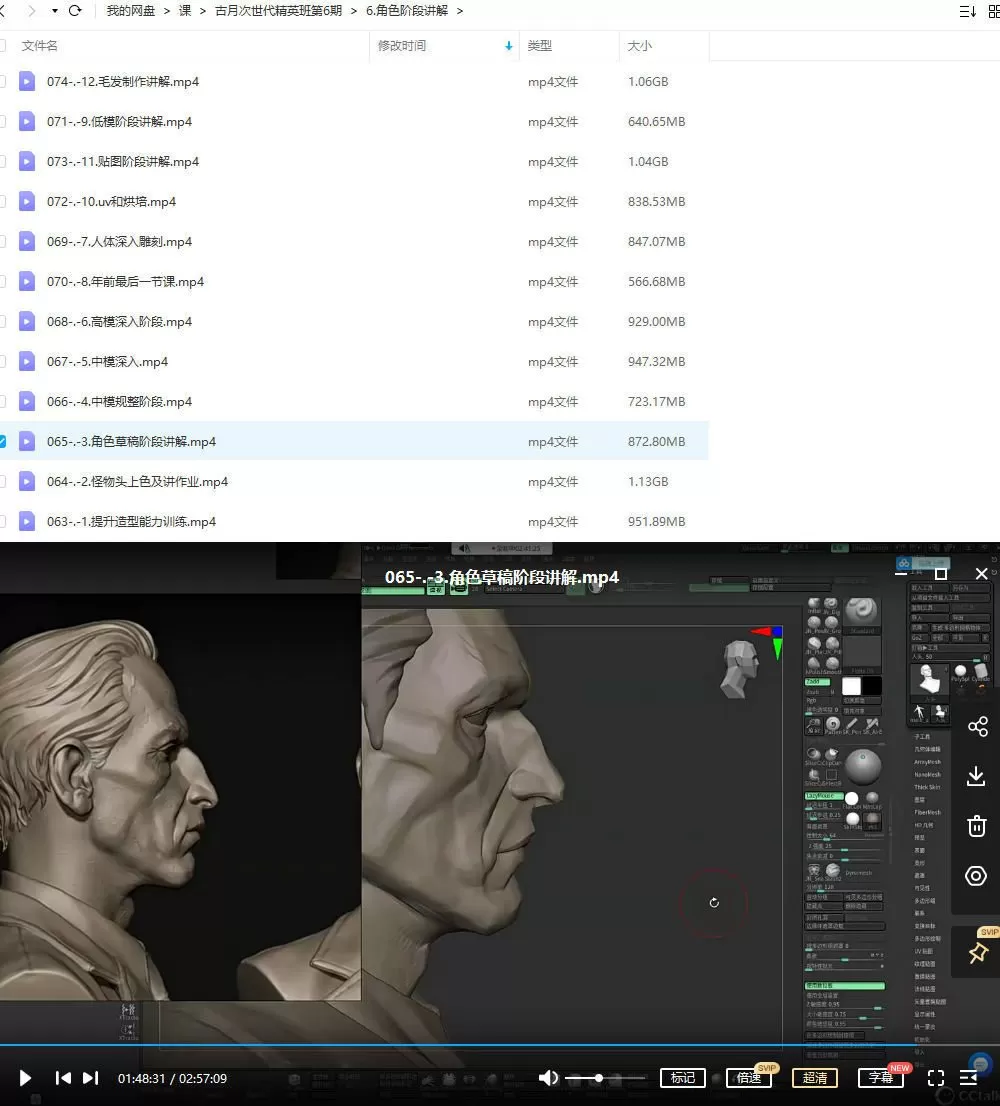The image size is (1000, 1106).
Task: Open the sort order options dropdown
Action: [967, 11]
